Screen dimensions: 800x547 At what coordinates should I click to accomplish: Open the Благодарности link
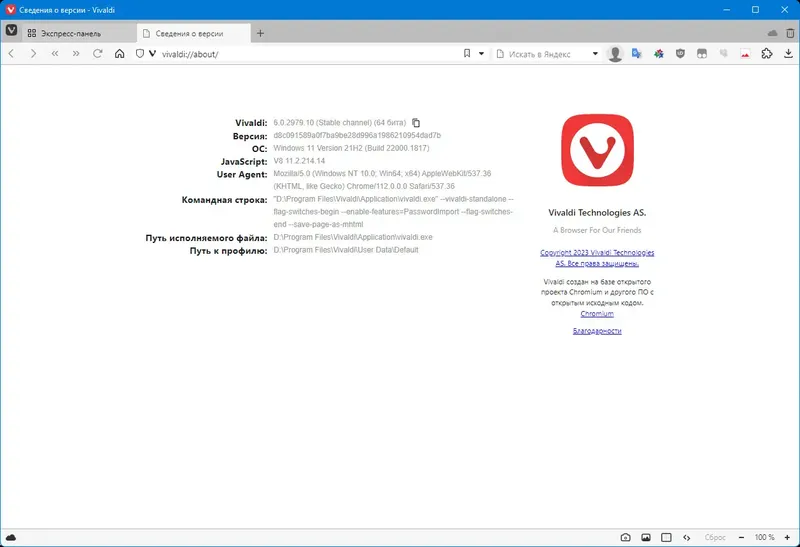pyautogui.click(x=597, y=331)
